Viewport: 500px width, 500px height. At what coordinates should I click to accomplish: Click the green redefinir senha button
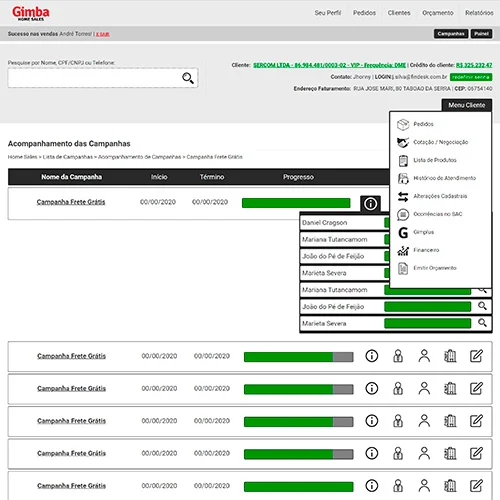(x=471, y=77)
